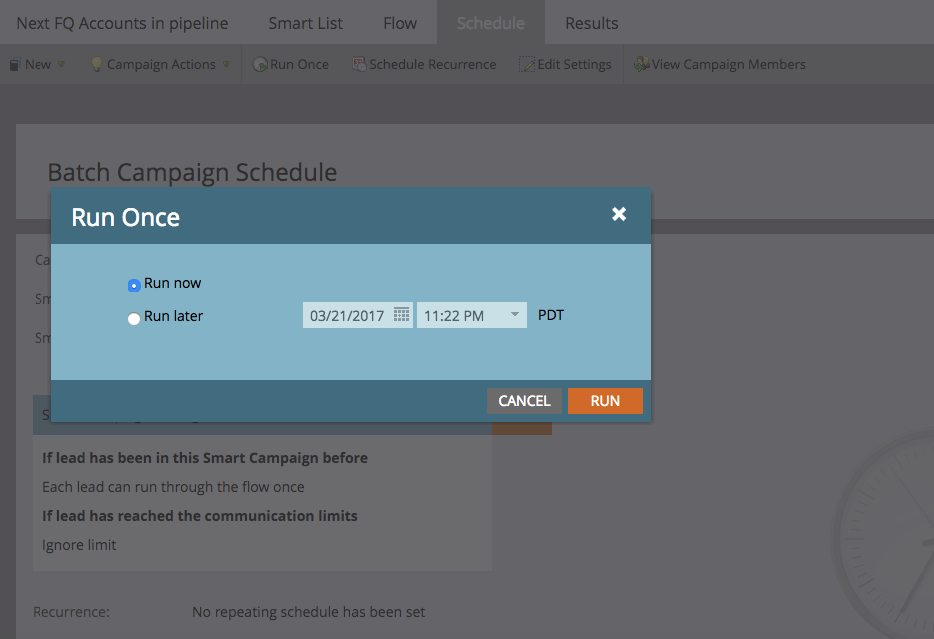The image size is (934, 639).
Task: Click the lightbulb Campaign Actions icon
Action: (96, 64)
